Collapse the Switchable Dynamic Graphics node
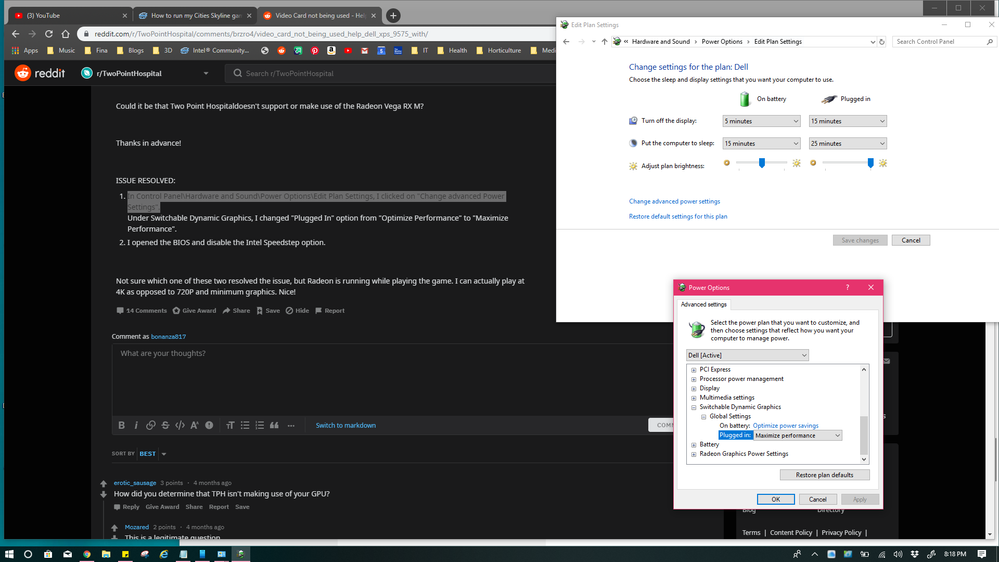Image resolution: width=999 pixels, height=562 pixels. pyautogui.click(x=694, y=407)
